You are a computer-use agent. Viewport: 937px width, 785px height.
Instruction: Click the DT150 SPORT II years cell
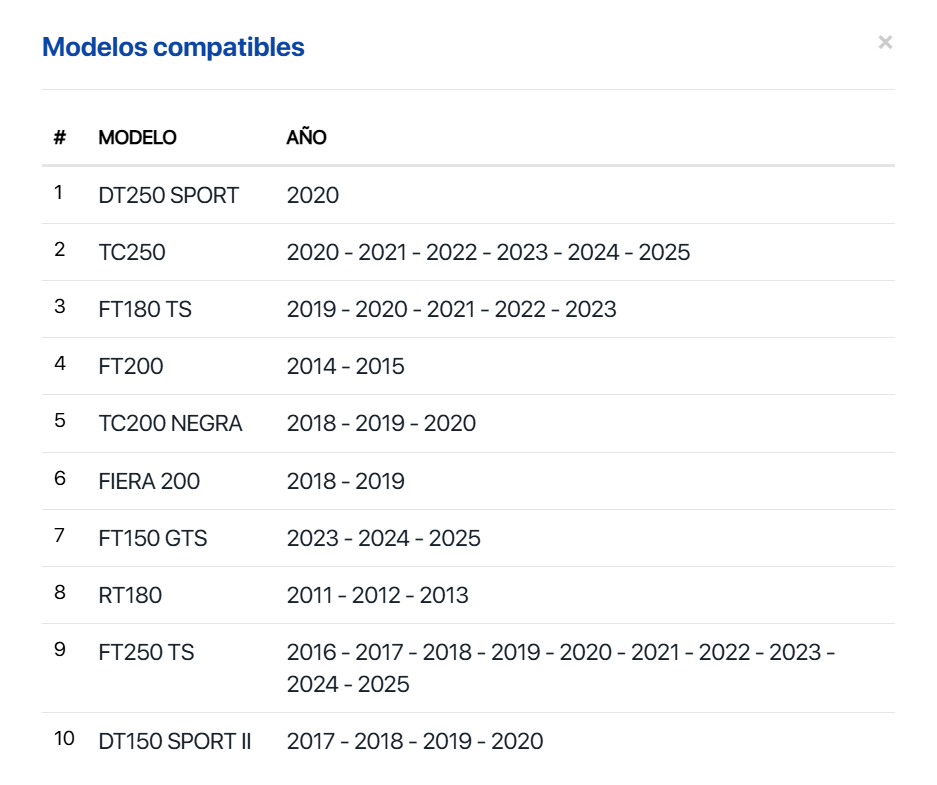[415, 742]
